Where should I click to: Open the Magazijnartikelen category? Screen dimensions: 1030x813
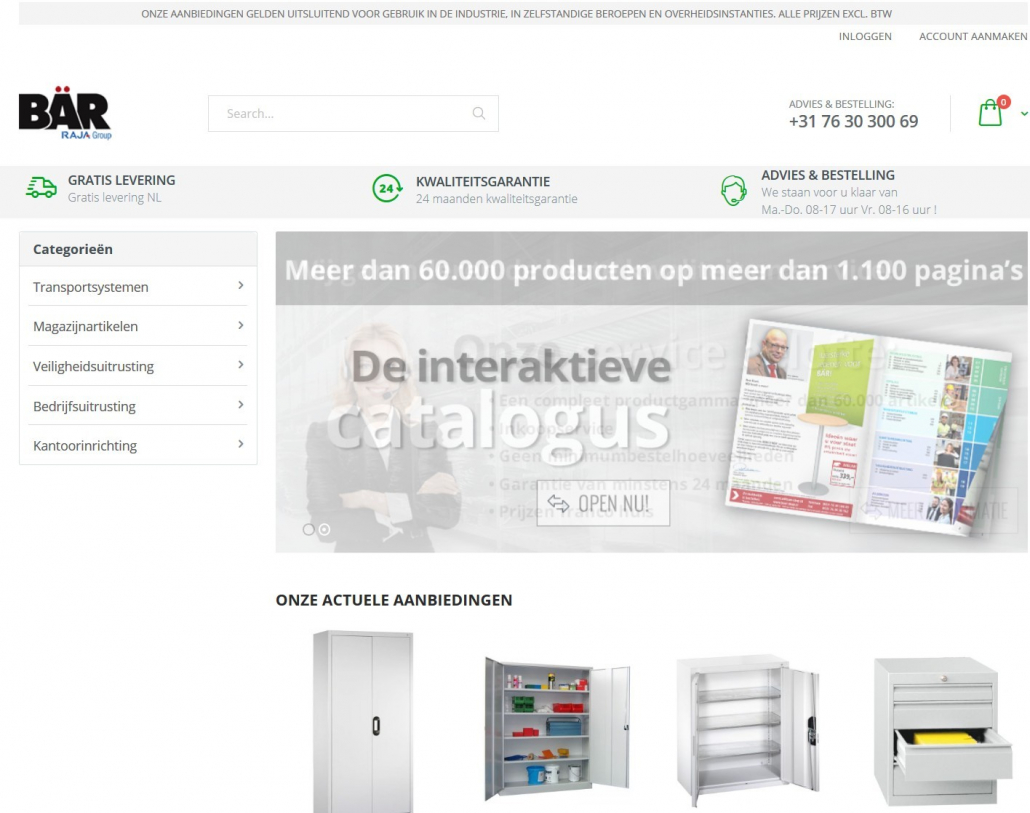pos(86,326)
